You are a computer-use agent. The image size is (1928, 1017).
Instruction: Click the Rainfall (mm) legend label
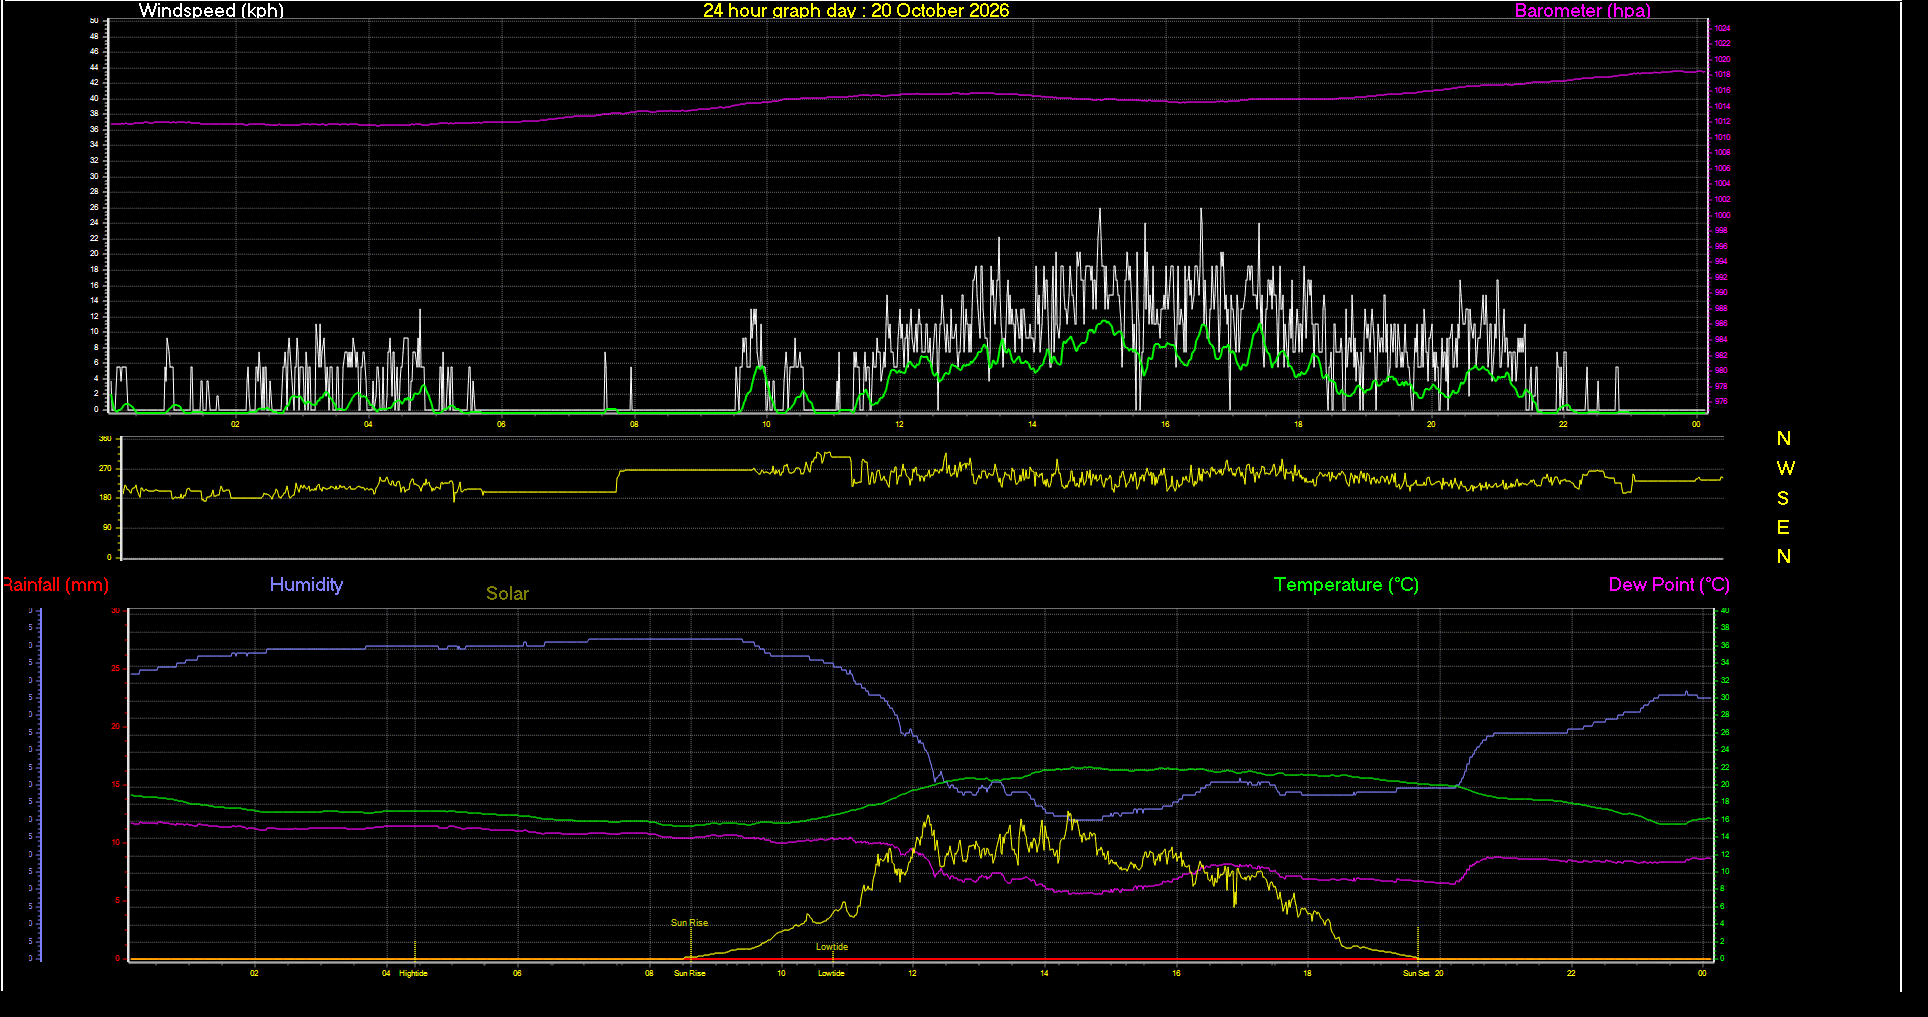click(55, 585)
